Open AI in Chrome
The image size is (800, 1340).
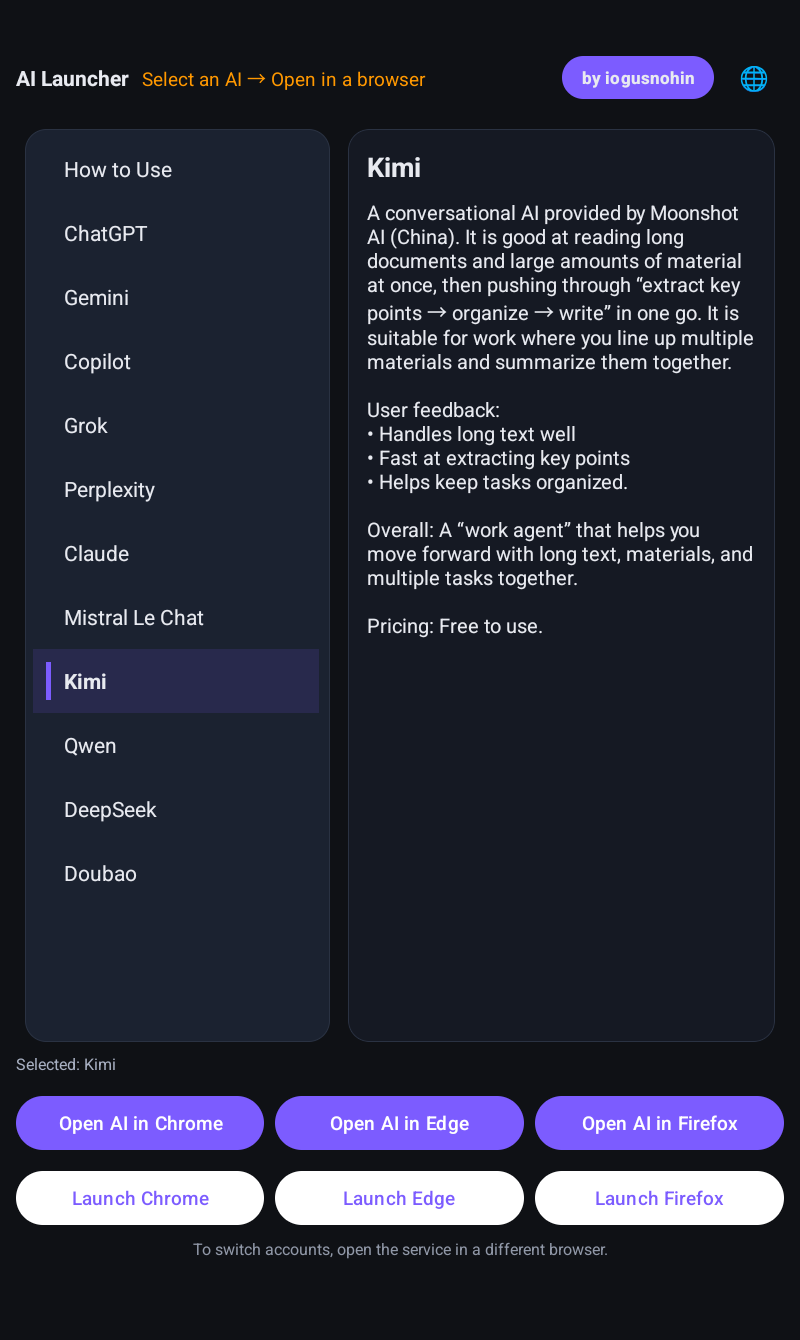tap(140, 1123)
